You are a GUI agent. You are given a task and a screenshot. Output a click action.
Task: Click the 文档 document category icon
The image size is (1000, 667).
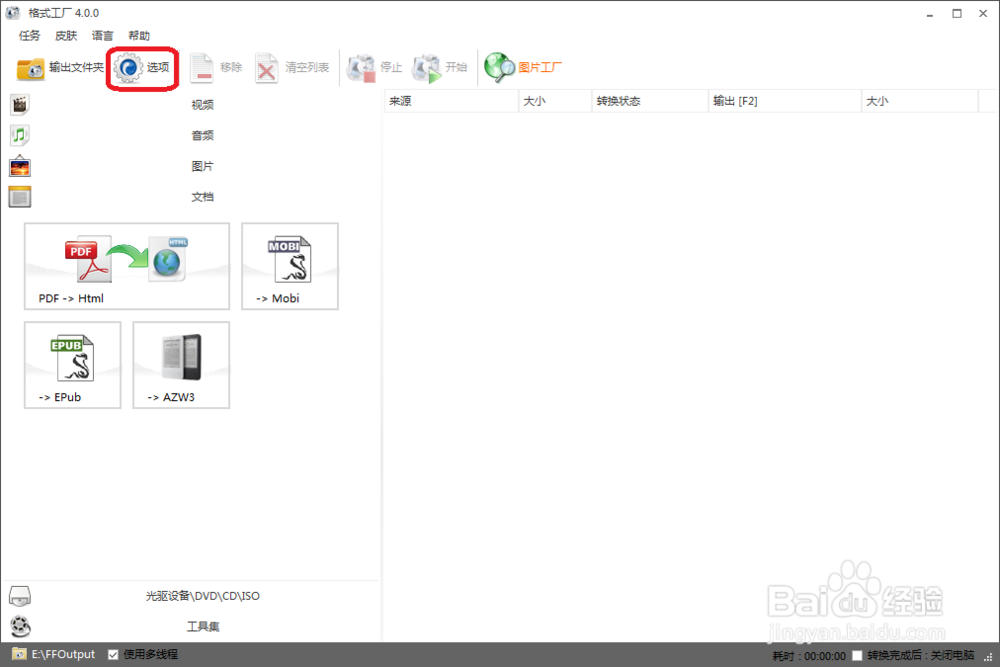pyautogui.click(x=20, y=197)
